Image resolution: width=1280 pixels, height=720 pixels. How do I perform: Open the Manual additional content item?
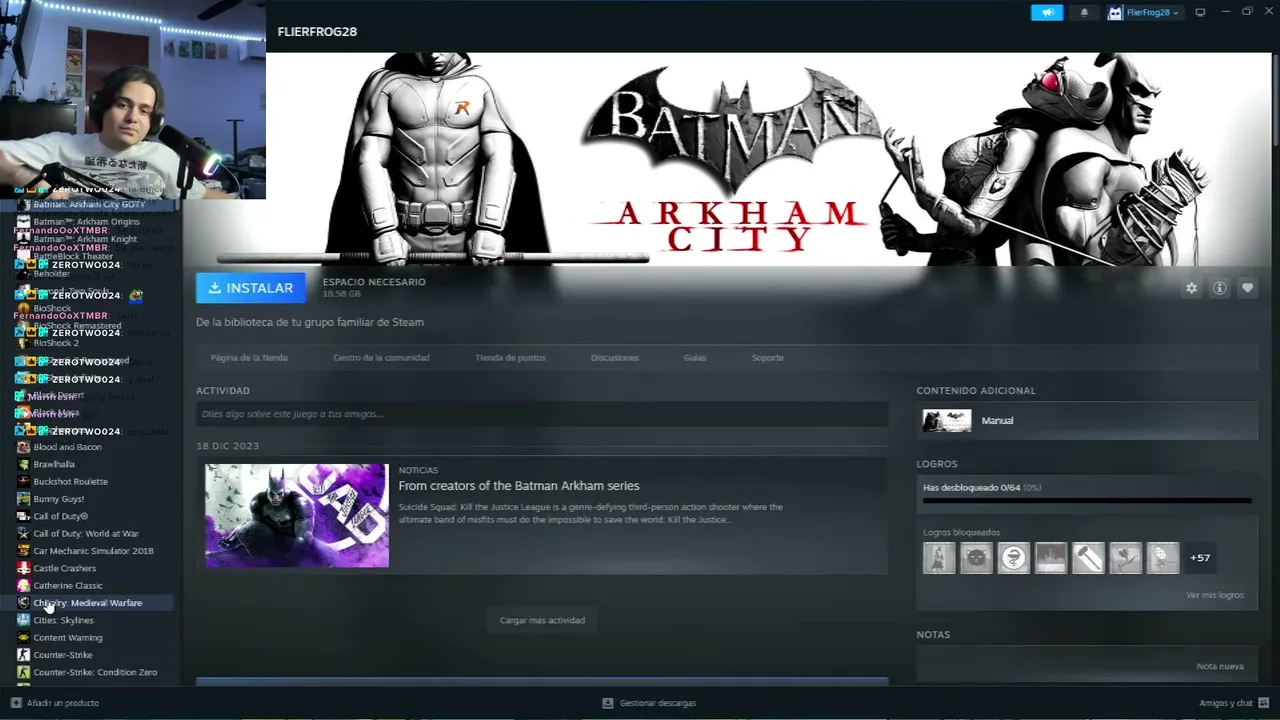pos(1087,421)
